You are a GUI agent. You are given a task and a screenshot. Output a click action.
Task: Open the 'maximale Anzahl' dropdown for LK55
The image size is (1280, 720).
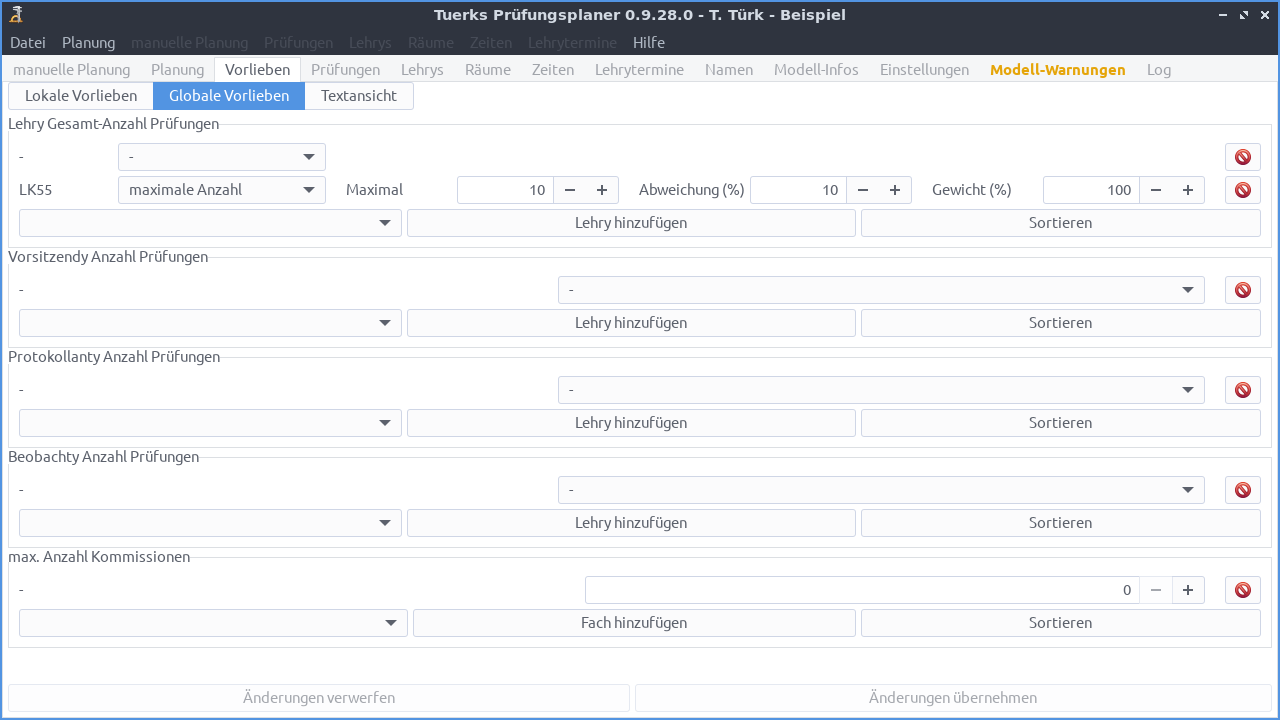click(221, 190)
